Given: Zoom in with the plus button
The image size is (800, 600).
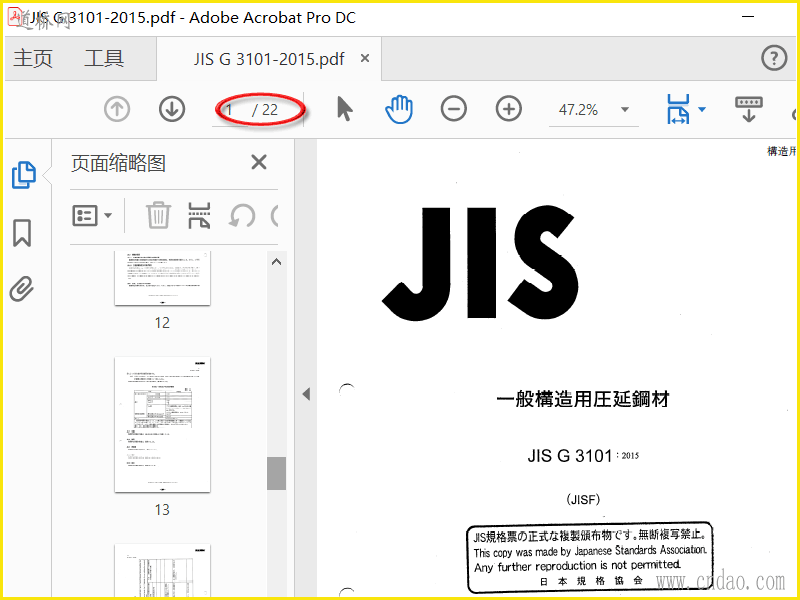Looking at the screenshot, I should click(x=509, y=109).
